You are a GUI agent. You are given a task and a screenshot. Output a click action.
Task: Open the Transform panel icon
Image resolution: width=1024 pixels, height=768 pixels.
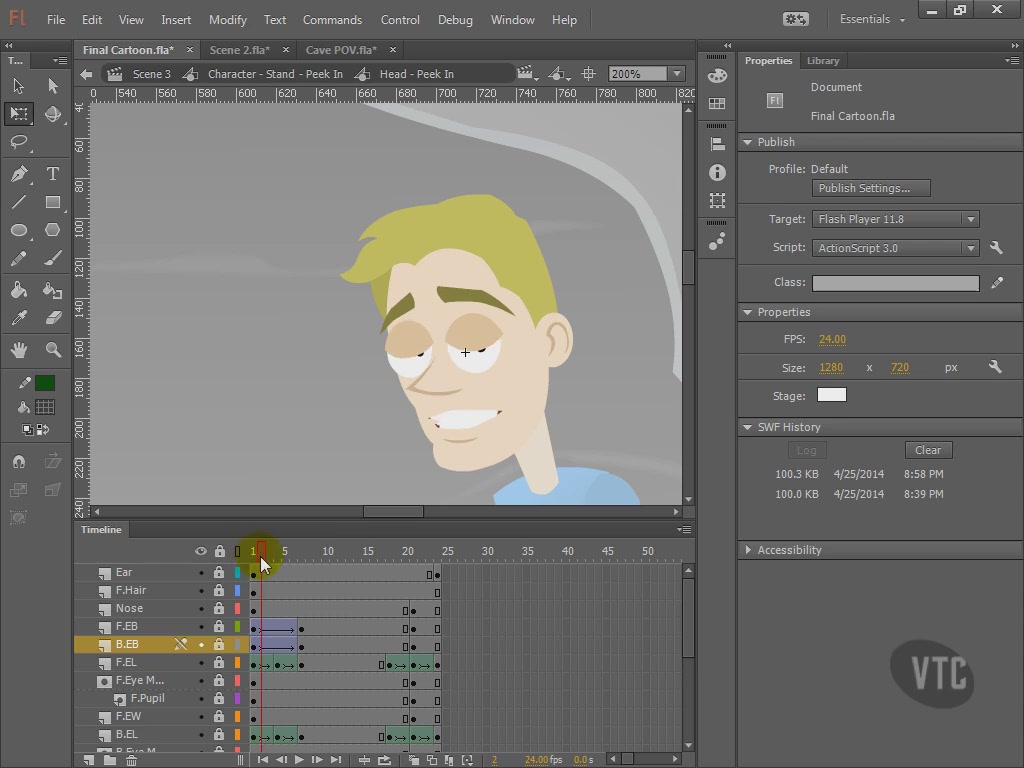[x=717, y=200]
